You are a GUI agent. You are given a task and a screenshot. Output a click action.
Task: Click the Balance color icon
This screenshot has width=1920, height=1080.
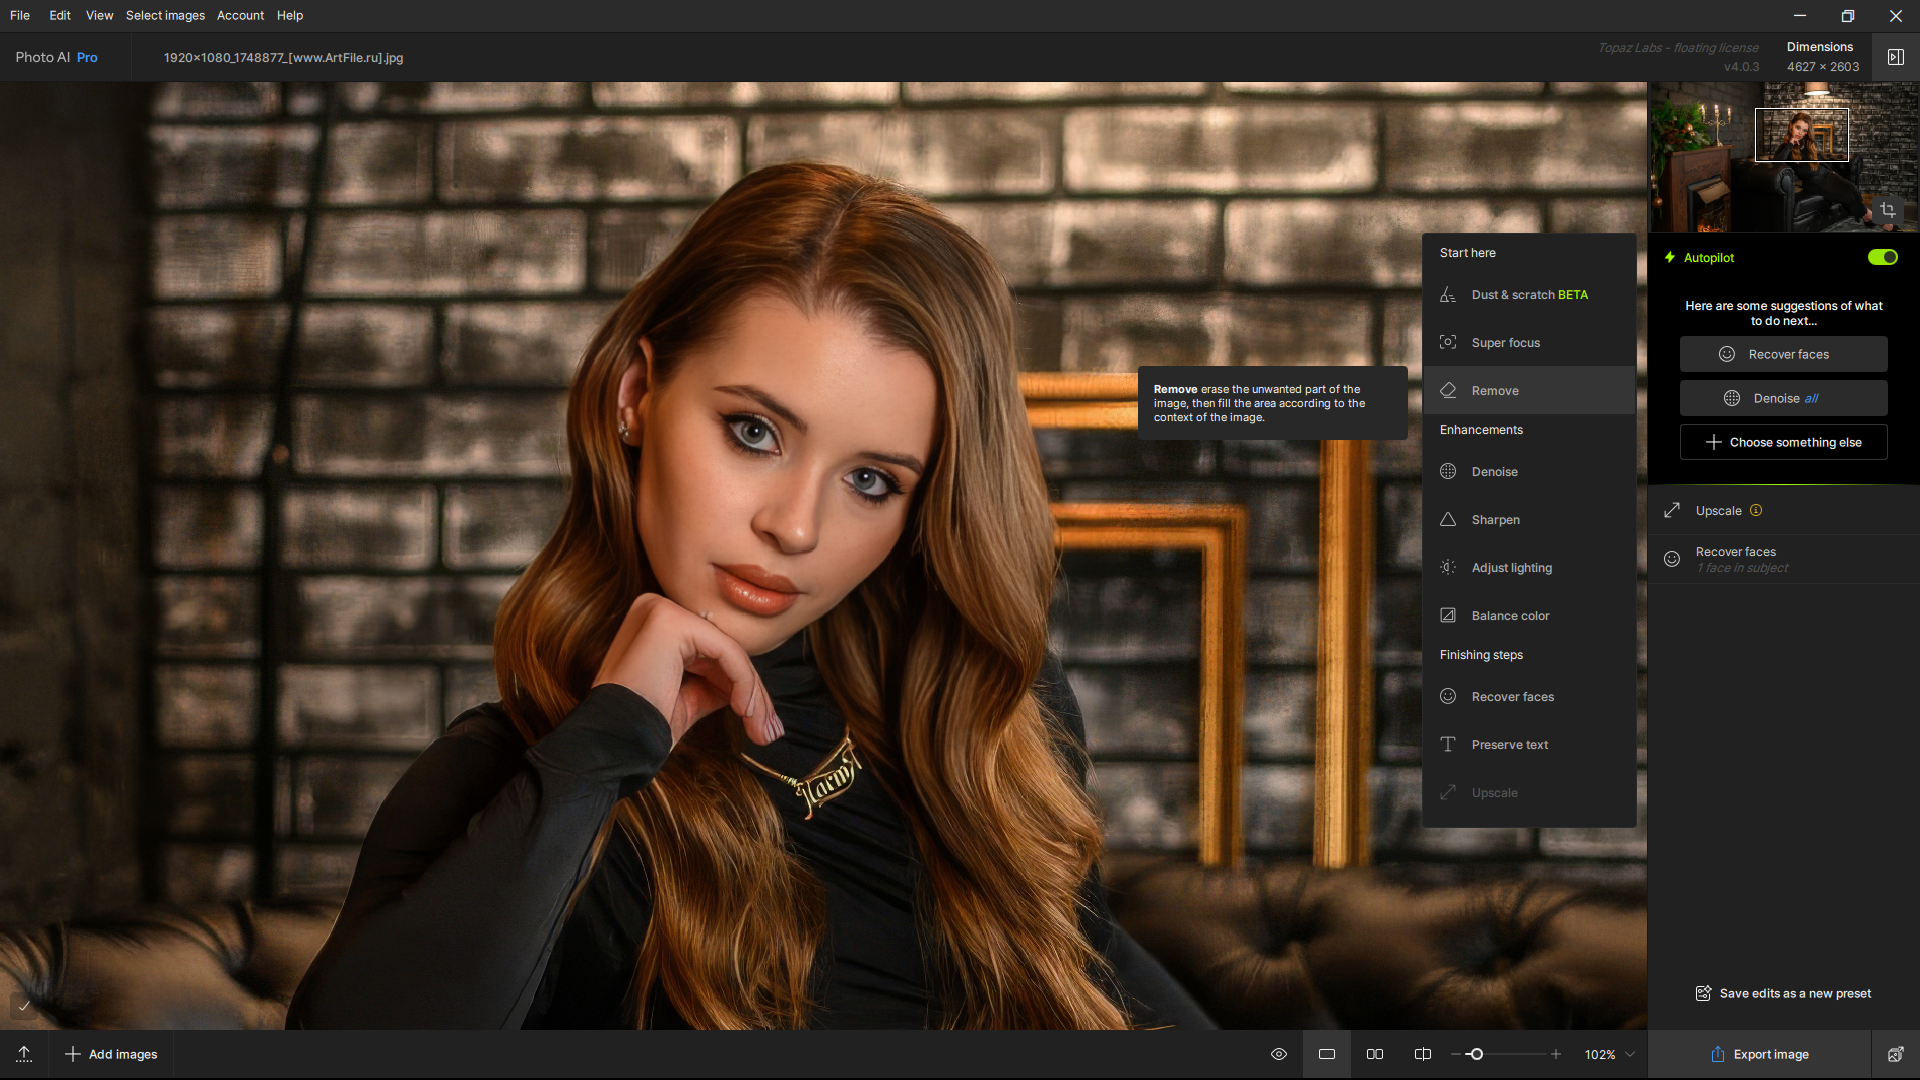pyautogui.click(x=1448, y=616)
